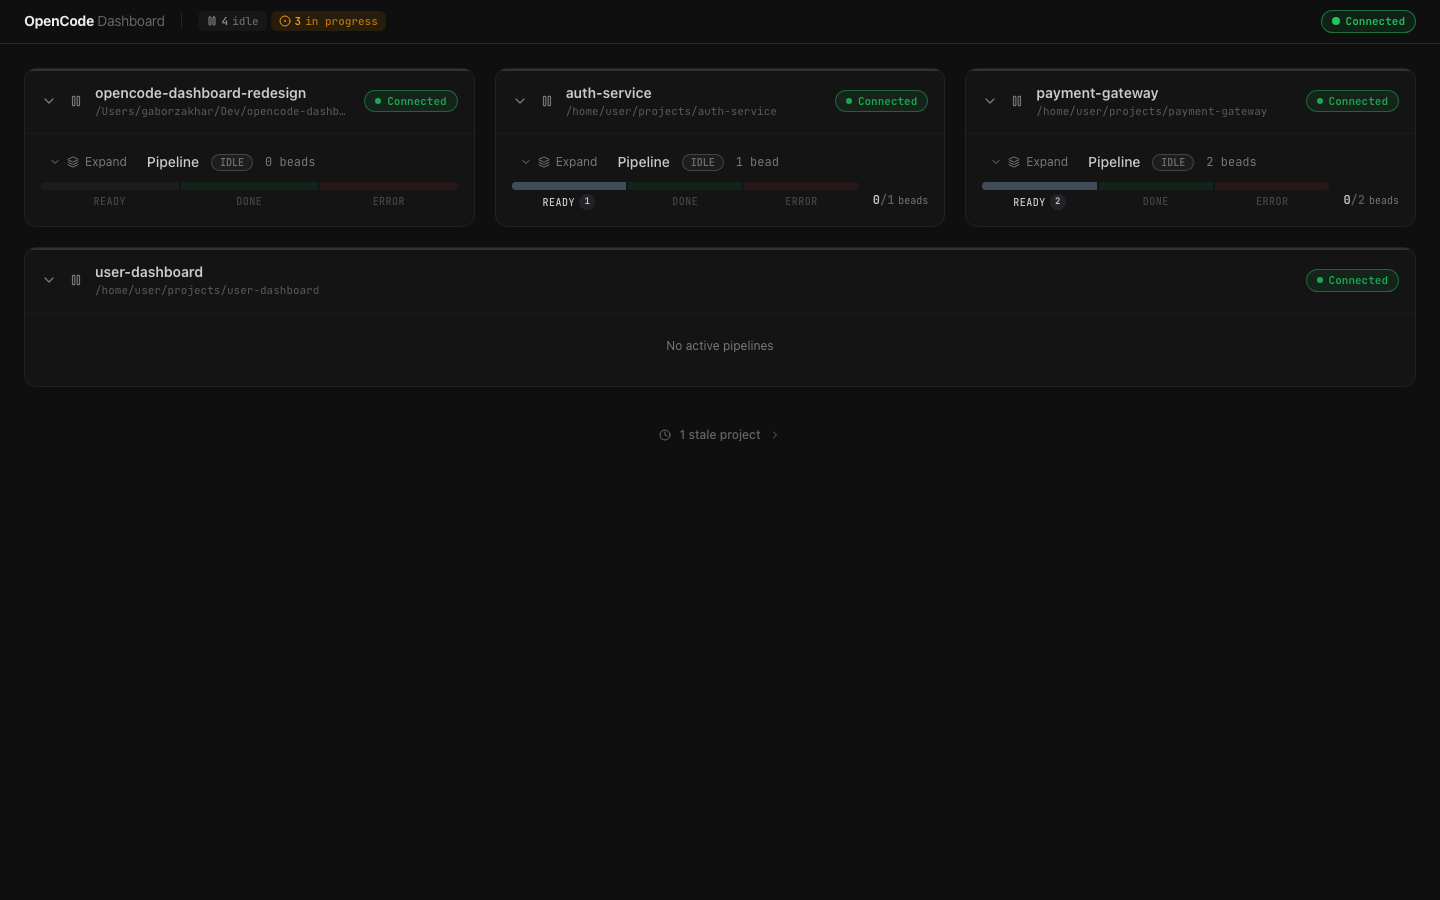Screen dimensions: 1440x900
Task: Click arrow chevron after '1 stale project'
Action: coord(775,435)
